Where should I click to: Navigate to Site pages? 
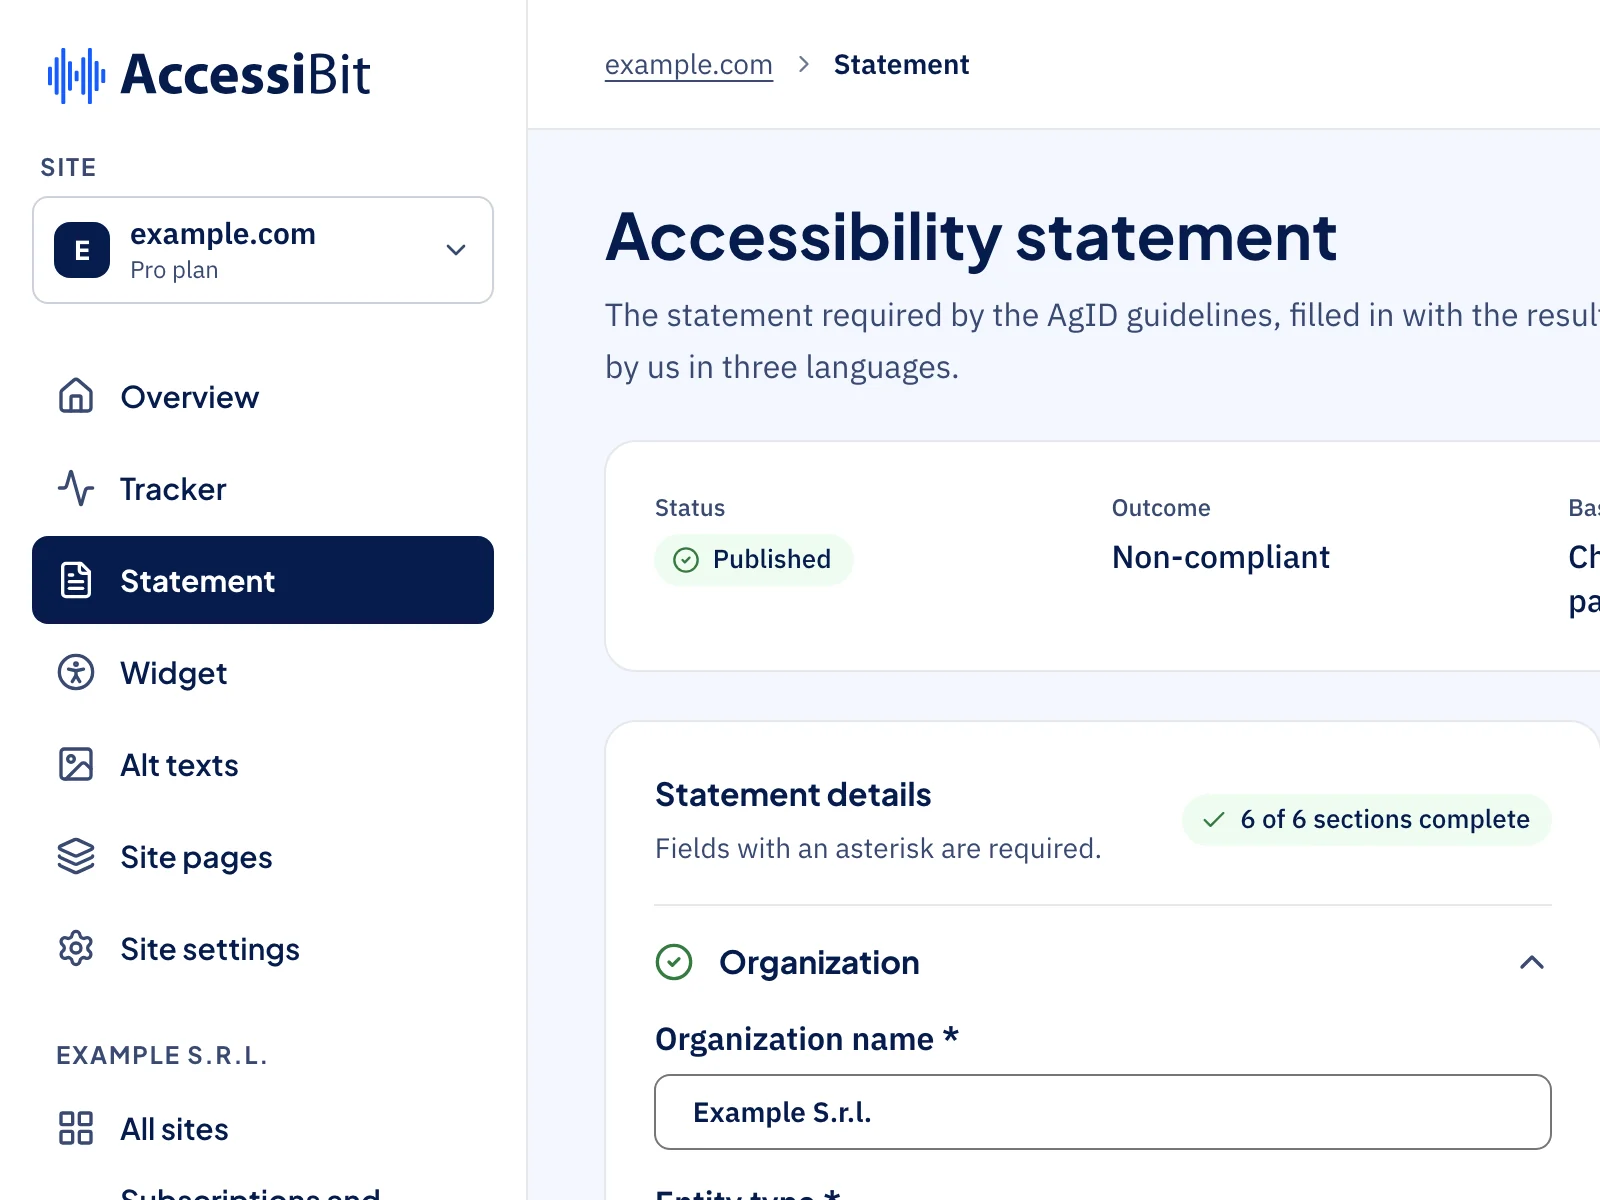(x=263, y=857)
